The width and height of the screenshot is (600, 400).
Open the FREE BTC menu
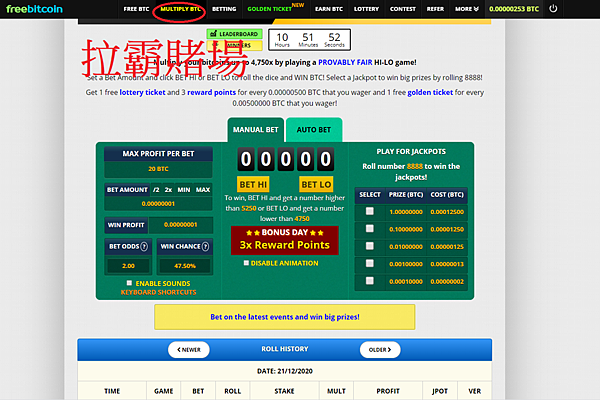(x=136, y=9)
